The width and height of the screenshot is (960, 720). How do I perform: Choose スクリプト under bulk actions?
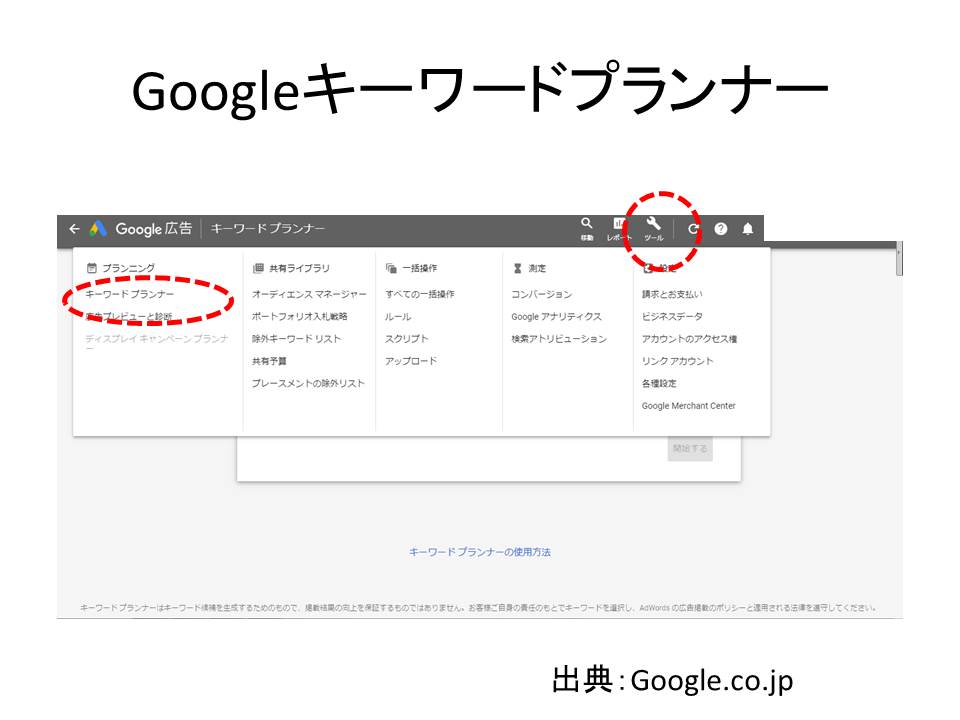coord(407,339)
